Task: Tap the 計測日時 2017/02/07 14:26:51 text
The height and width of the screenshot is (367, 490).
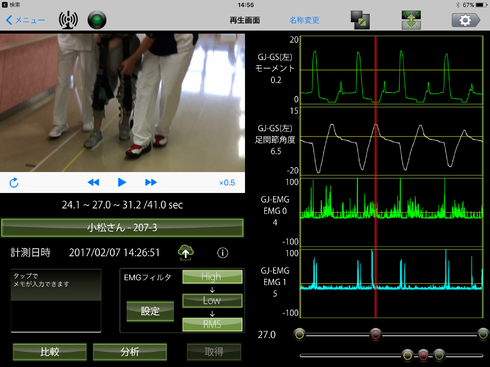Action: pyautogui.click(x=85, y=253)
